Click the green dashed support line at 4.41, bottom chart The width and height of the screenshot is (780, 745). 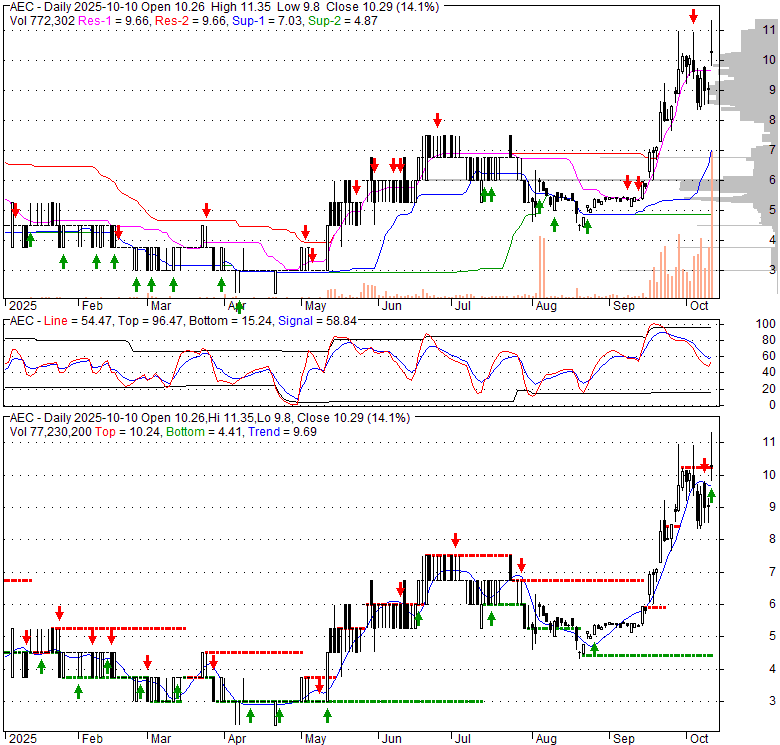coord(648,655)
